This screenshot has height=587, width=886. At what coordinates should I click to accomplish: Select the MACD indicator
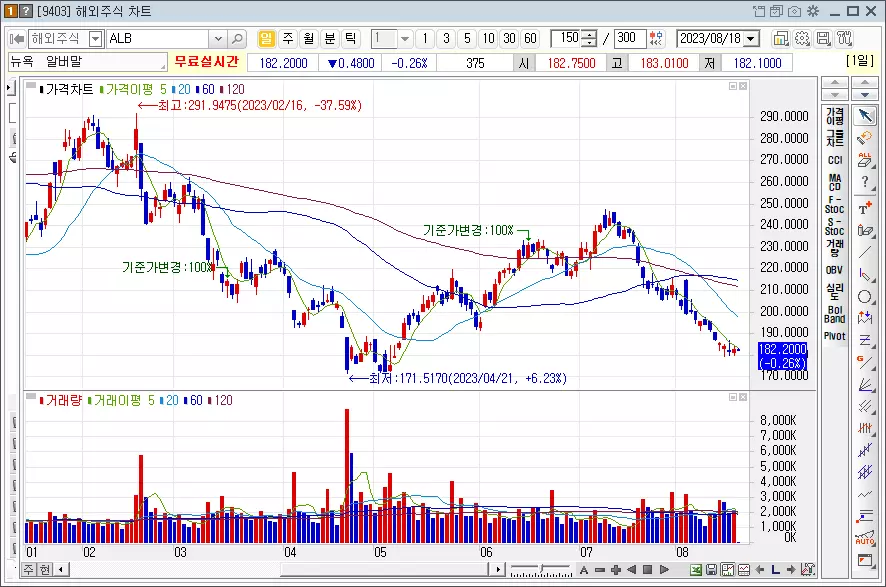(x=835, y=182)
